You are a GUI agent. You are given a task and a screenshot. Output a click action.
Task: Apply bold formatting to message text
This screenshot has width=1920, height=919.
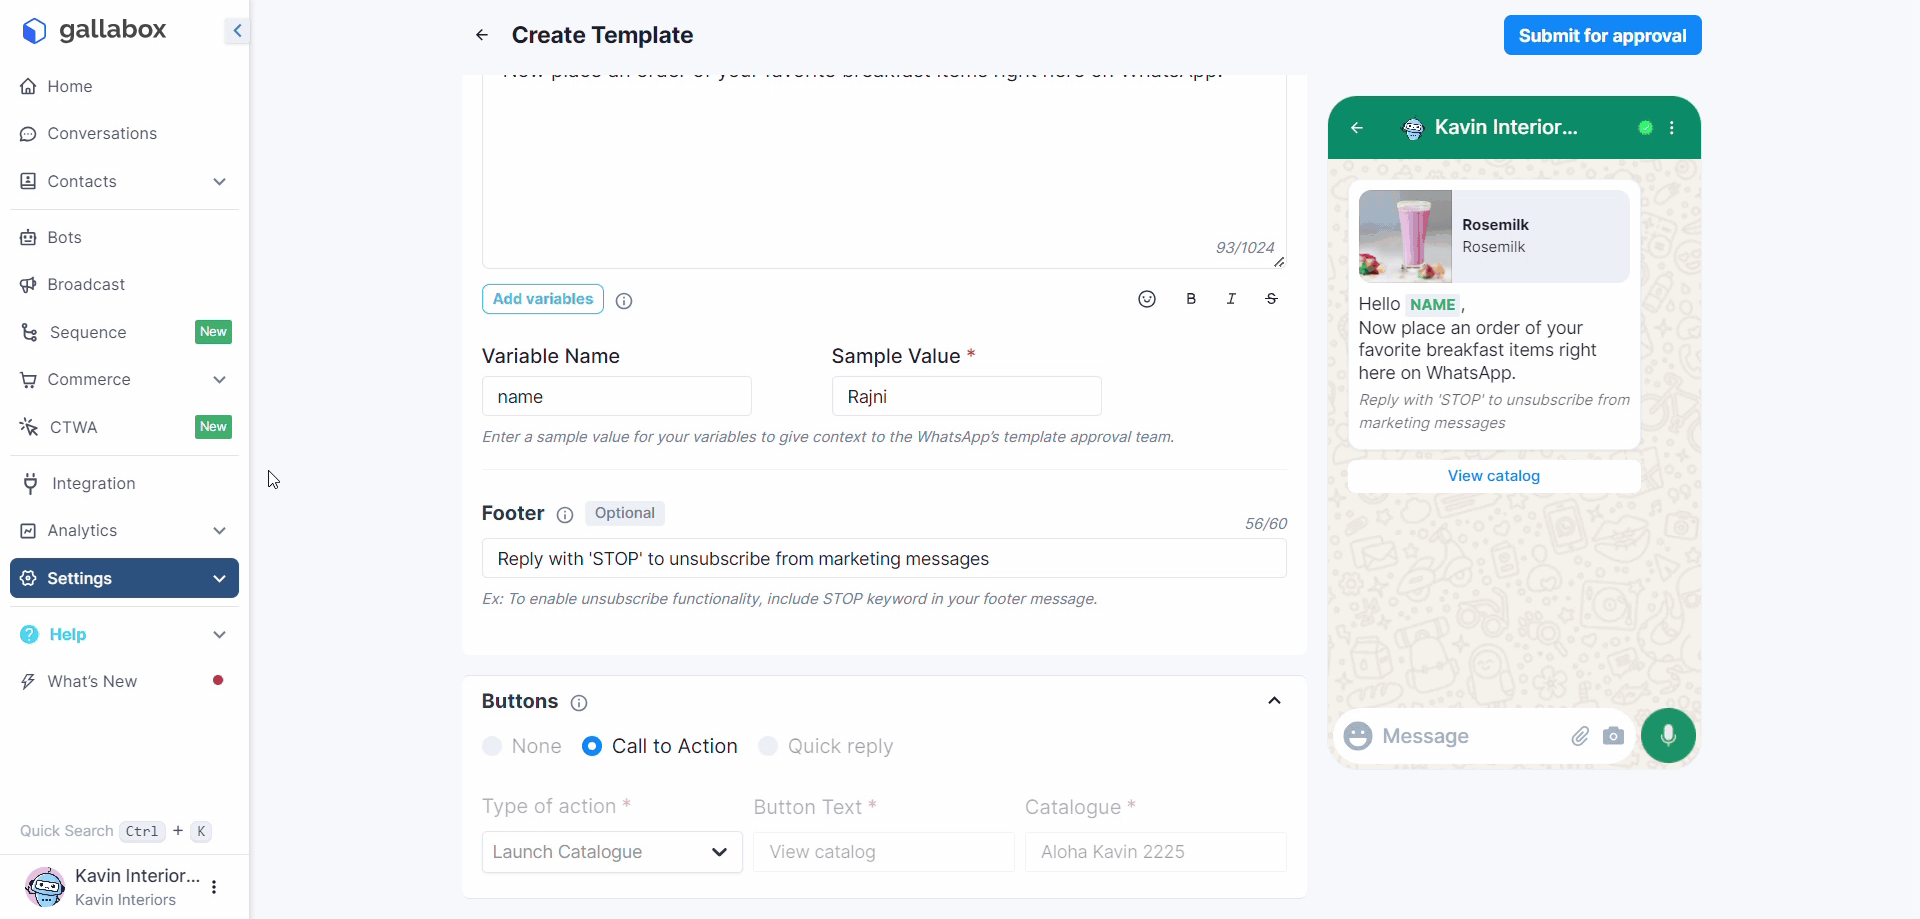[x=1191, y=299]
